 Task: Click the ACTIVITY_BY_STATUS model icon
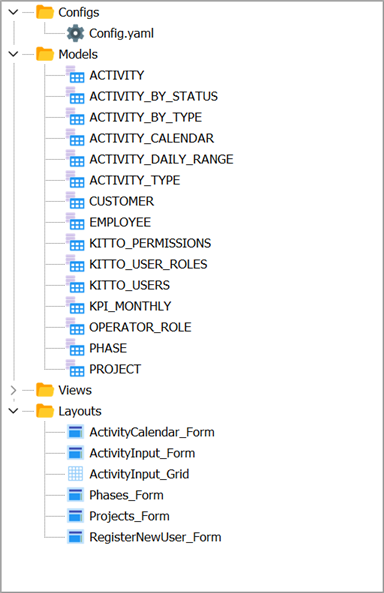pyautogui.click(x=75, y=96)
